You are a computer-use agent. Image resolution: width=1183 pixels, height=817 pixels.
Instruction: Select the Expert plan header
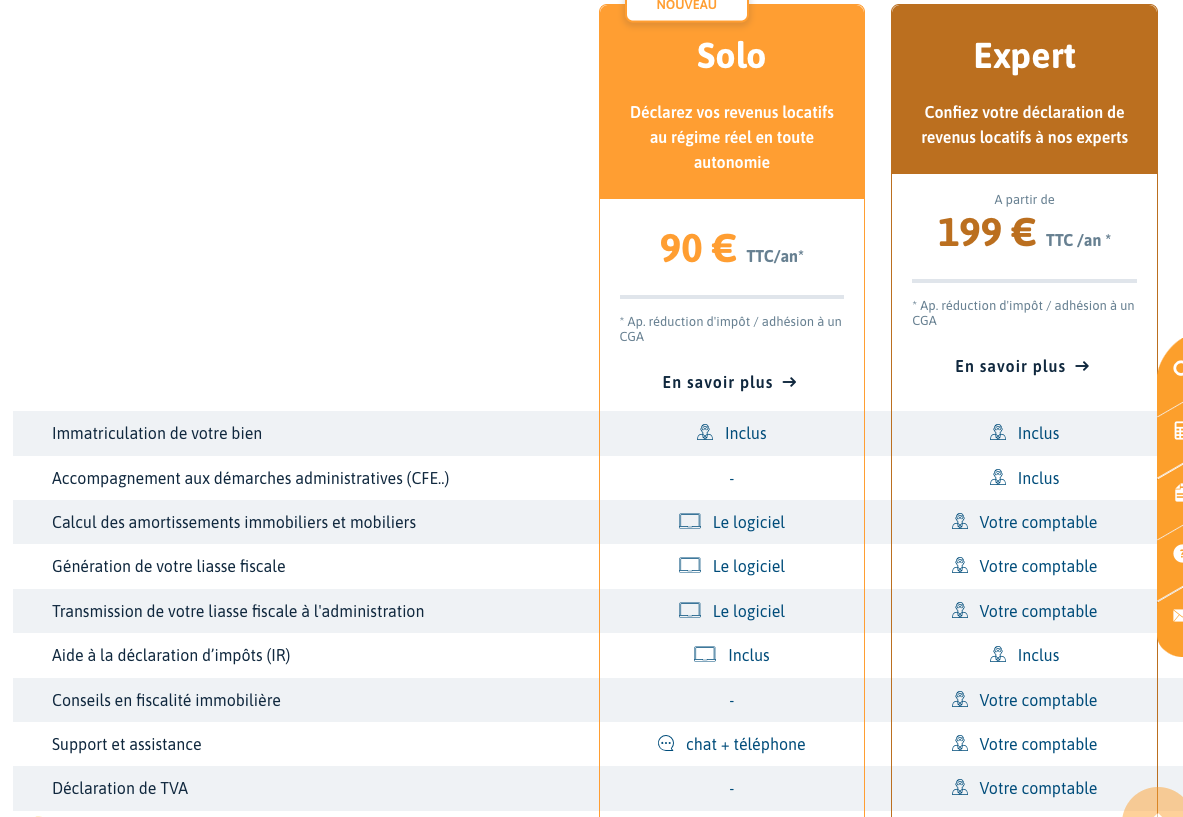[1024, 56]
